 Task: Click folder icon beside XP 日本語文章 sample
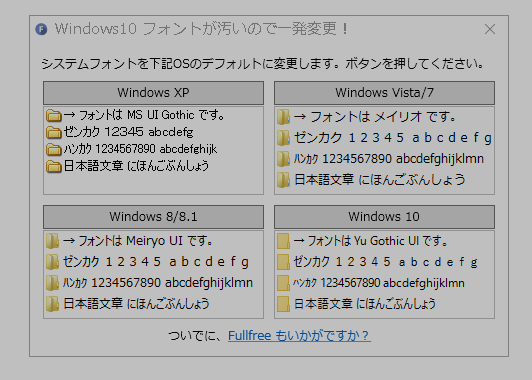coord(54,166)
